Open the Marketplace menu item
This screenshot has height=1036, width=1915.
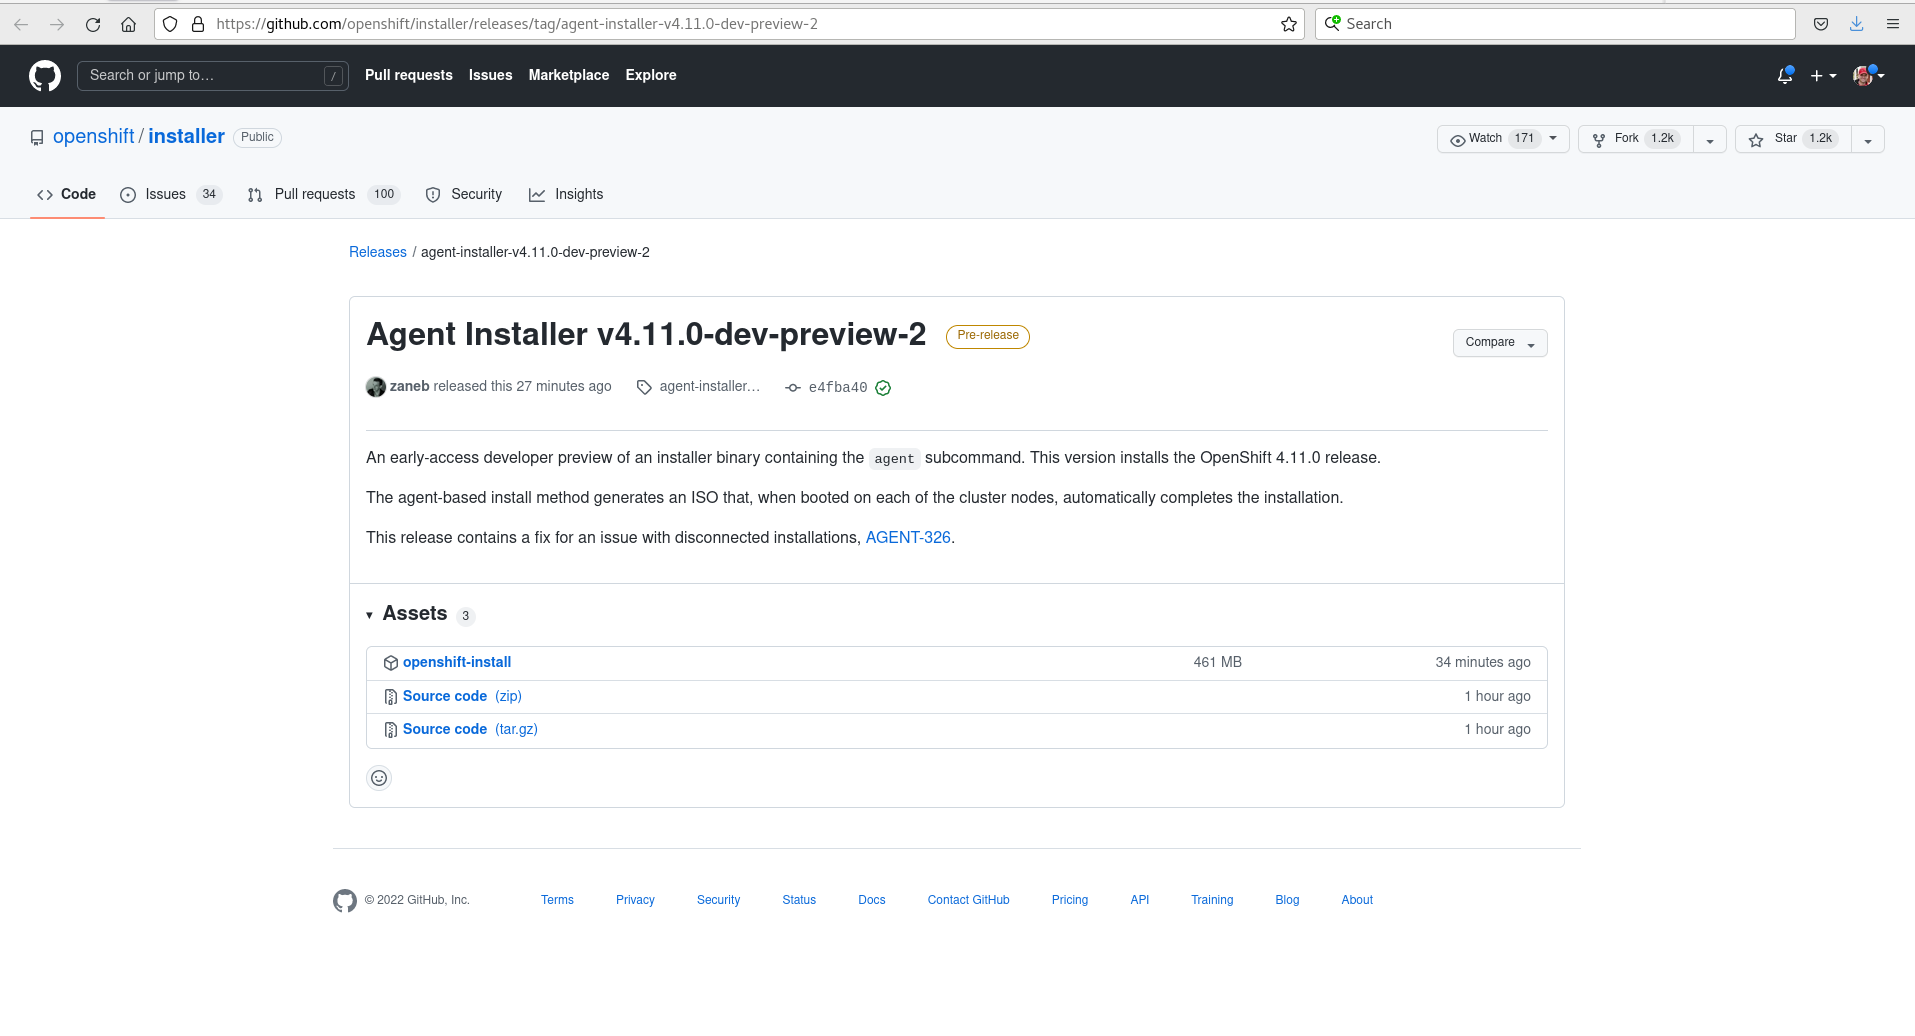[x=568, y=75]
